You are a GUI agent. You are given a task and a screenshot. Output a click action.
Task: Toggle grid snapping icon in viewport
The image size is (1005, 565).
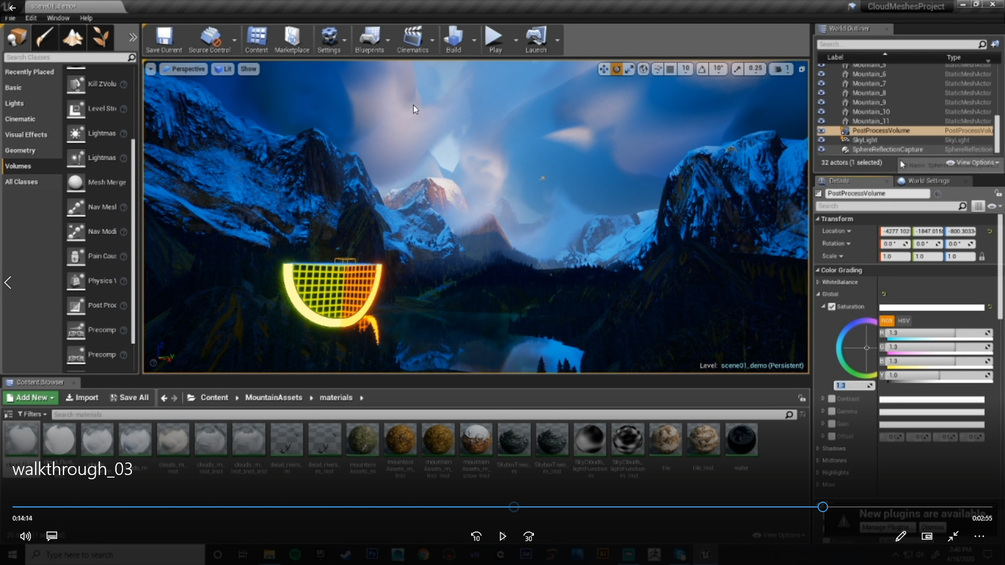coord(670,69)
